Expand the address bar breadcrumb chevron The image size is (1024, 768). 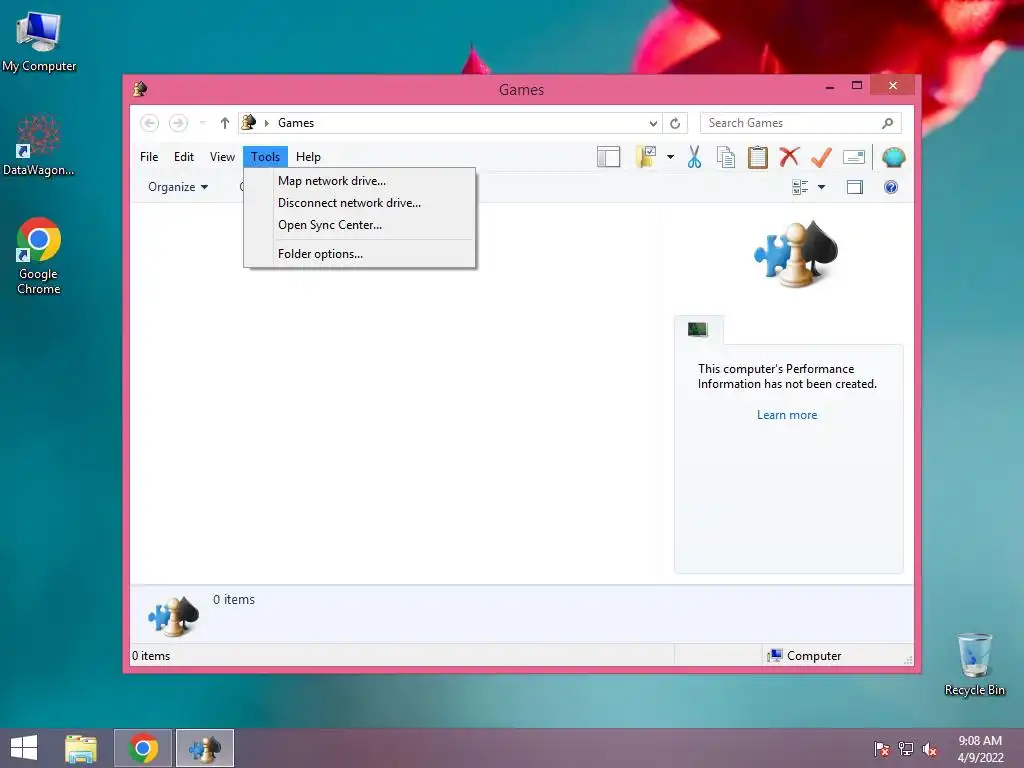266,123
